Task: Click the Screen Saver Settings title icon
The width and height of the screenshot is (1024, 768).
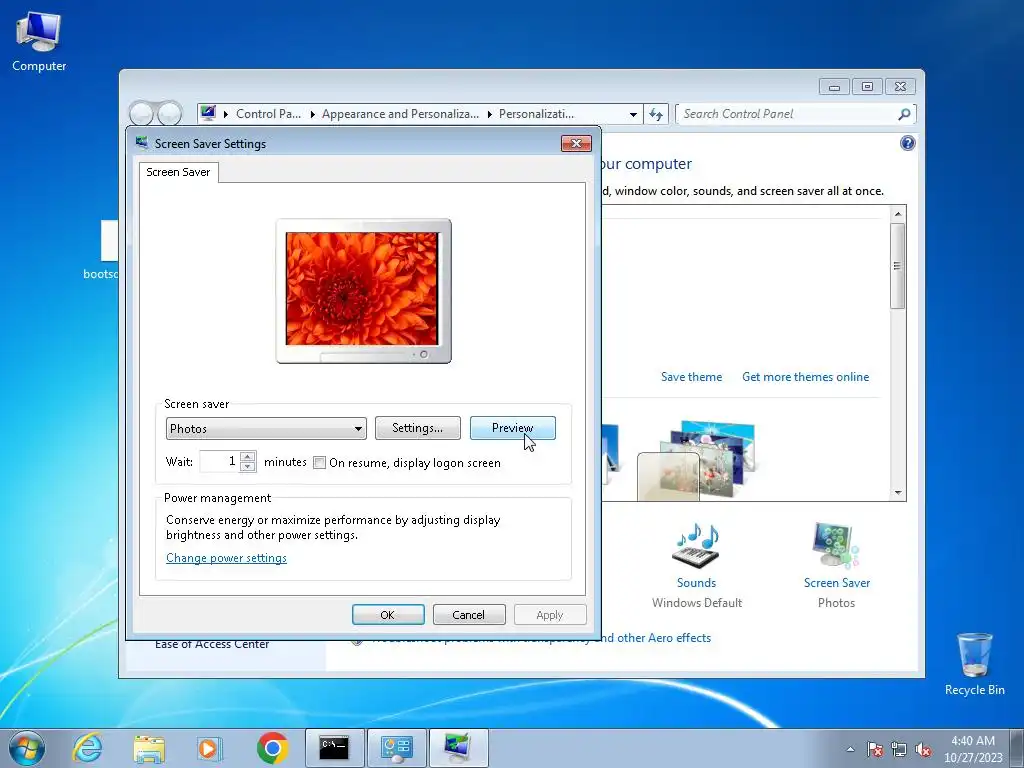Action: click(x=142, y=142)
